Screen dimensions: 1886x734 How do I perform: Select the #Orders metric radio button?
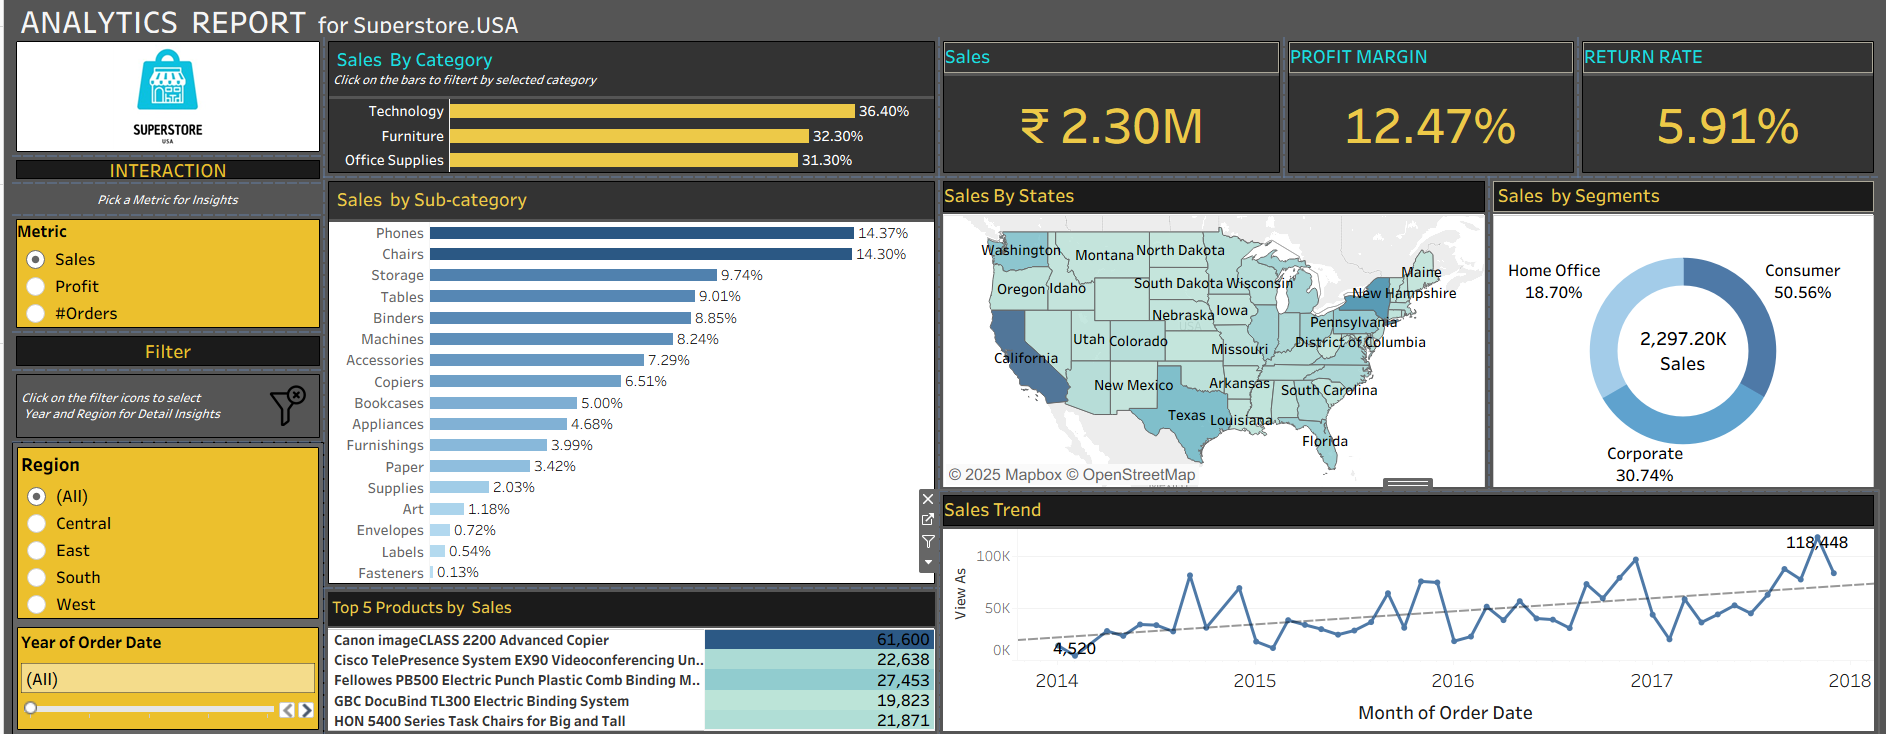point(36,314)
